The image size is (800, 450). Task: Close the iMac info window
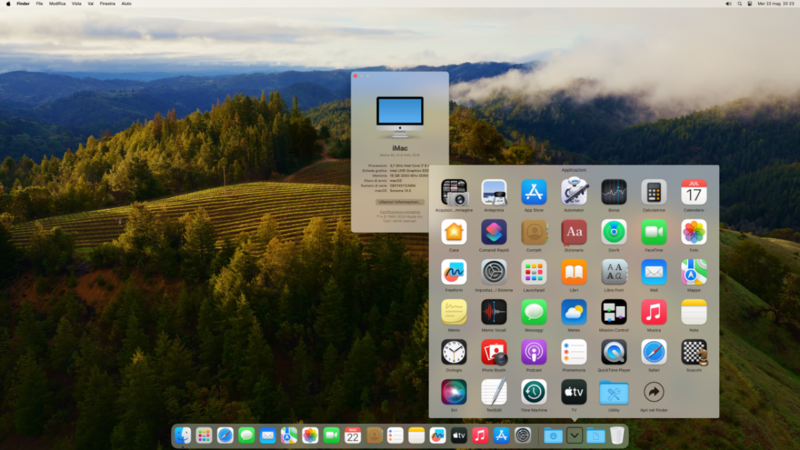356,76
